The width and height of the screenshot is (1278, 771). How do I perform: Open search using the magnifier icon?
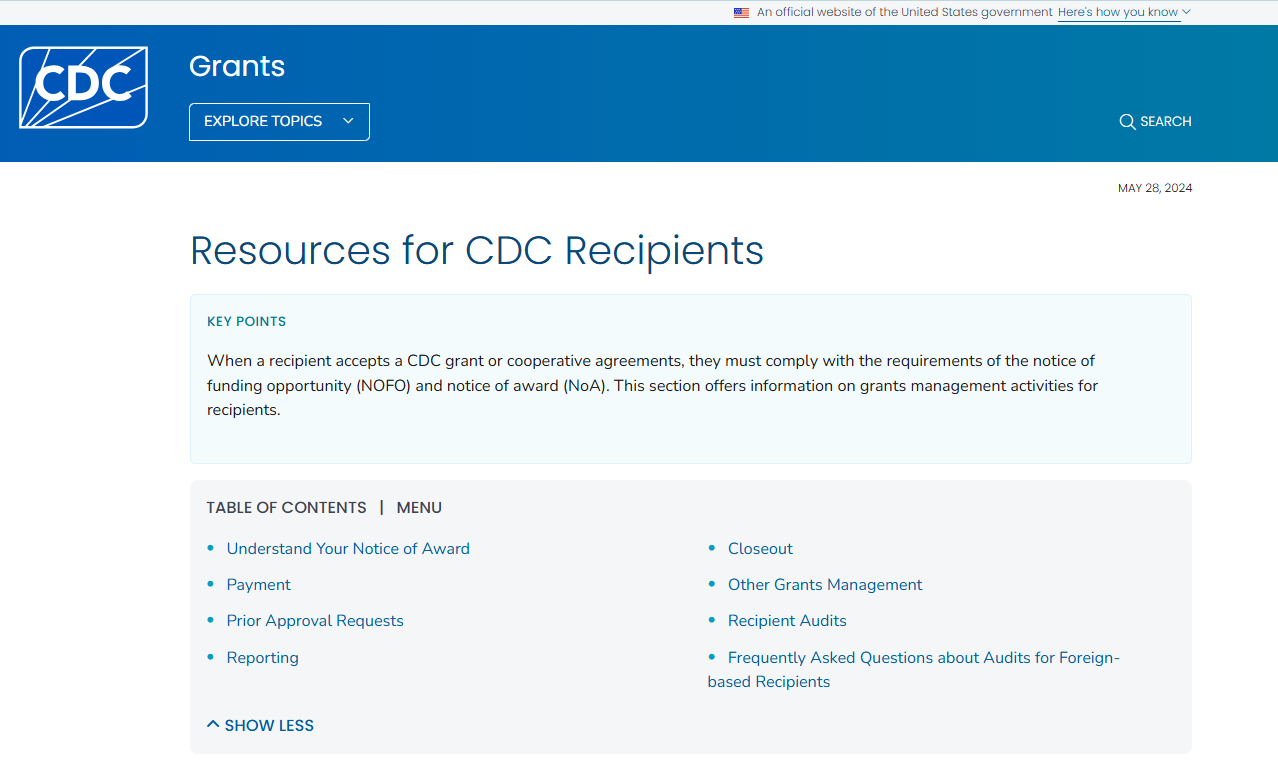click(x=1128, y=121)
